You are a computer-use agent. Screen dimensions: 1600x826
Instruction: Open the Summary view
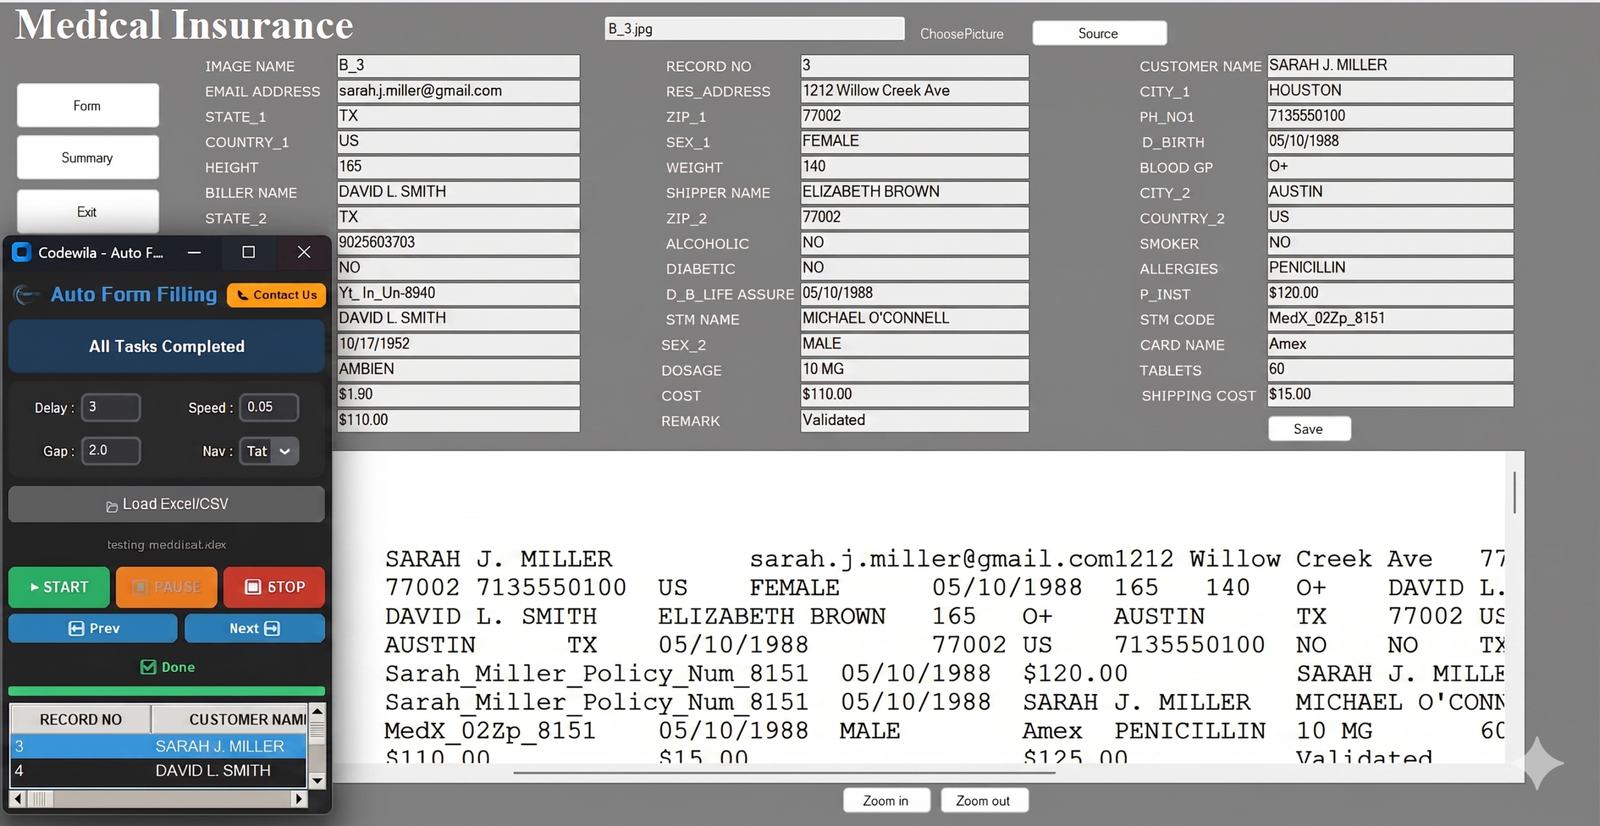[88, 158]
